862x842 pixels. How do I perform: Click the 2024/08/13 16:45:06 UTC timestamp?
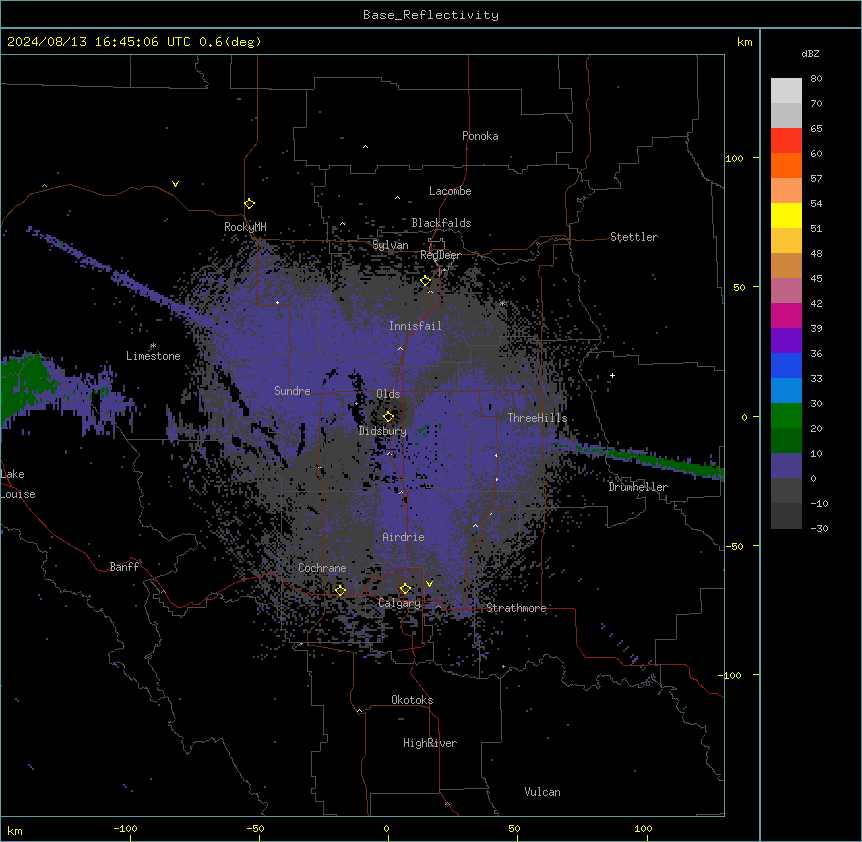pos(134,42)
